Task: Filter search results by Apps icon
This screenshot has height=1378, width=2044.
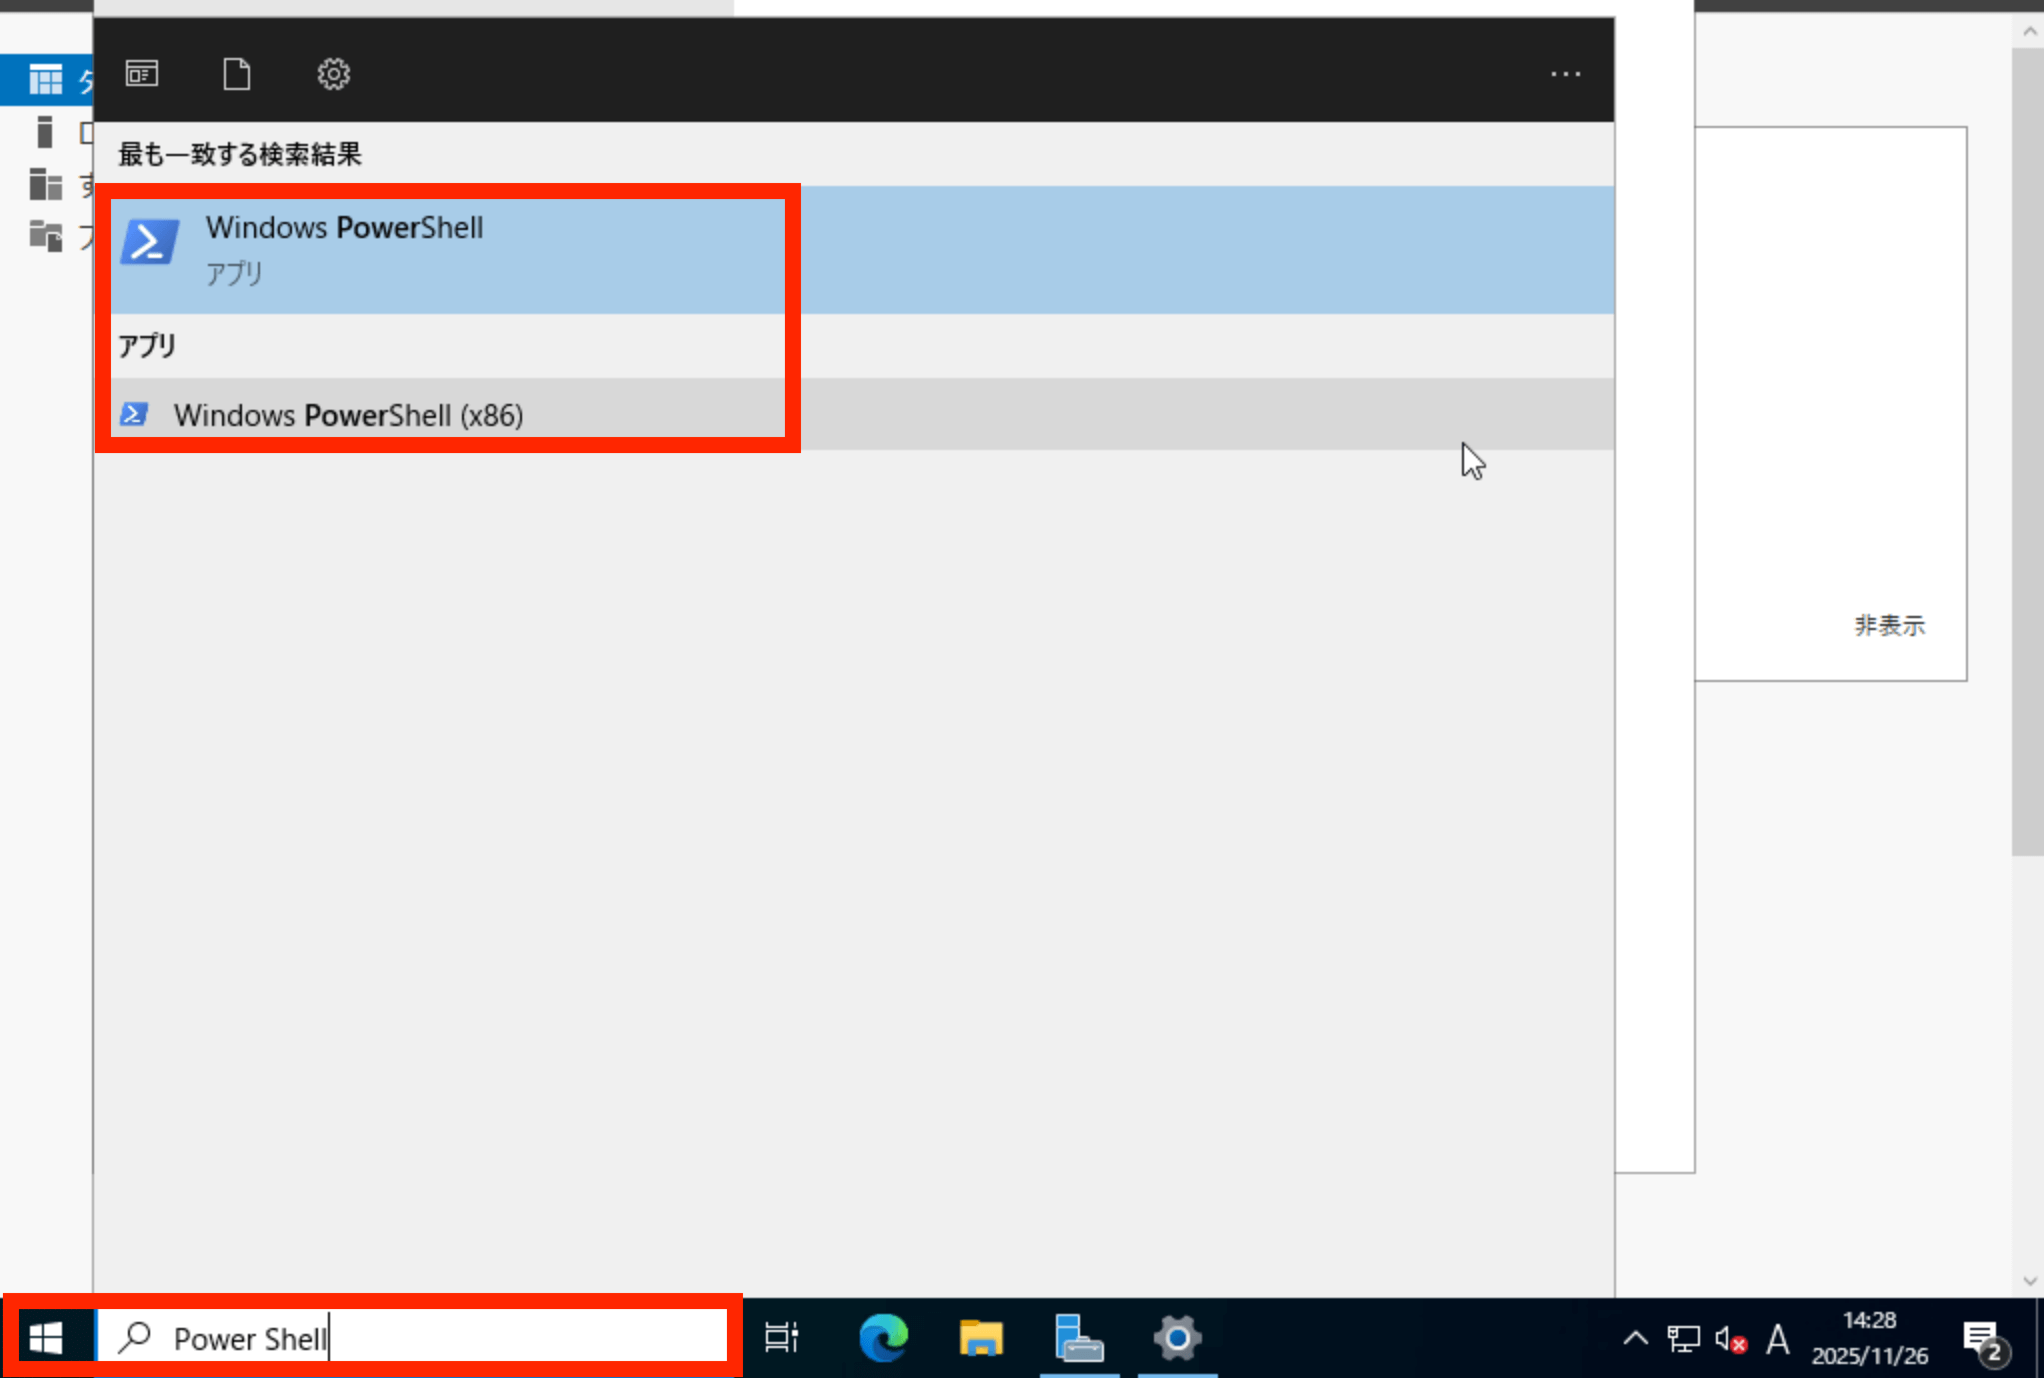Action: pos(142,74)
